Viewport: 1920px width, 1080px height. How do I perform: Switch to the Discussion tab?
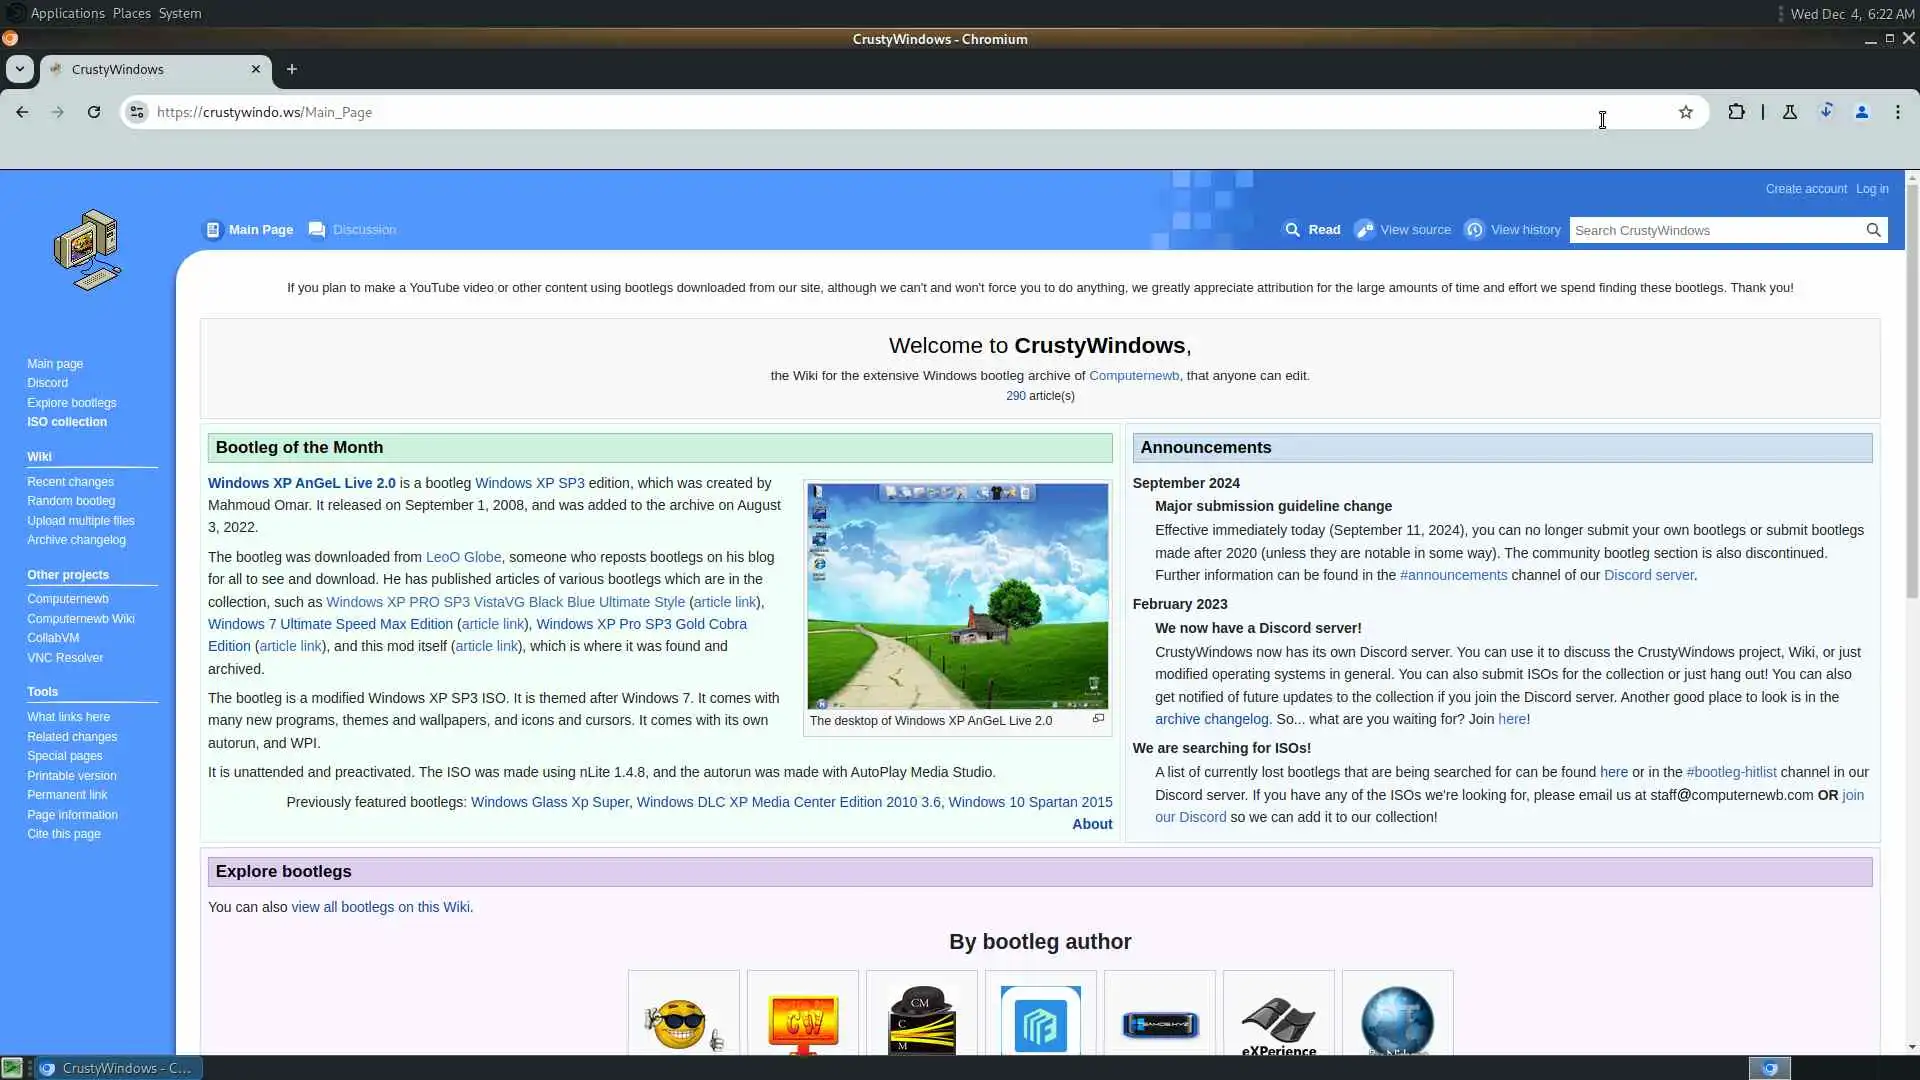click(363, 230)
